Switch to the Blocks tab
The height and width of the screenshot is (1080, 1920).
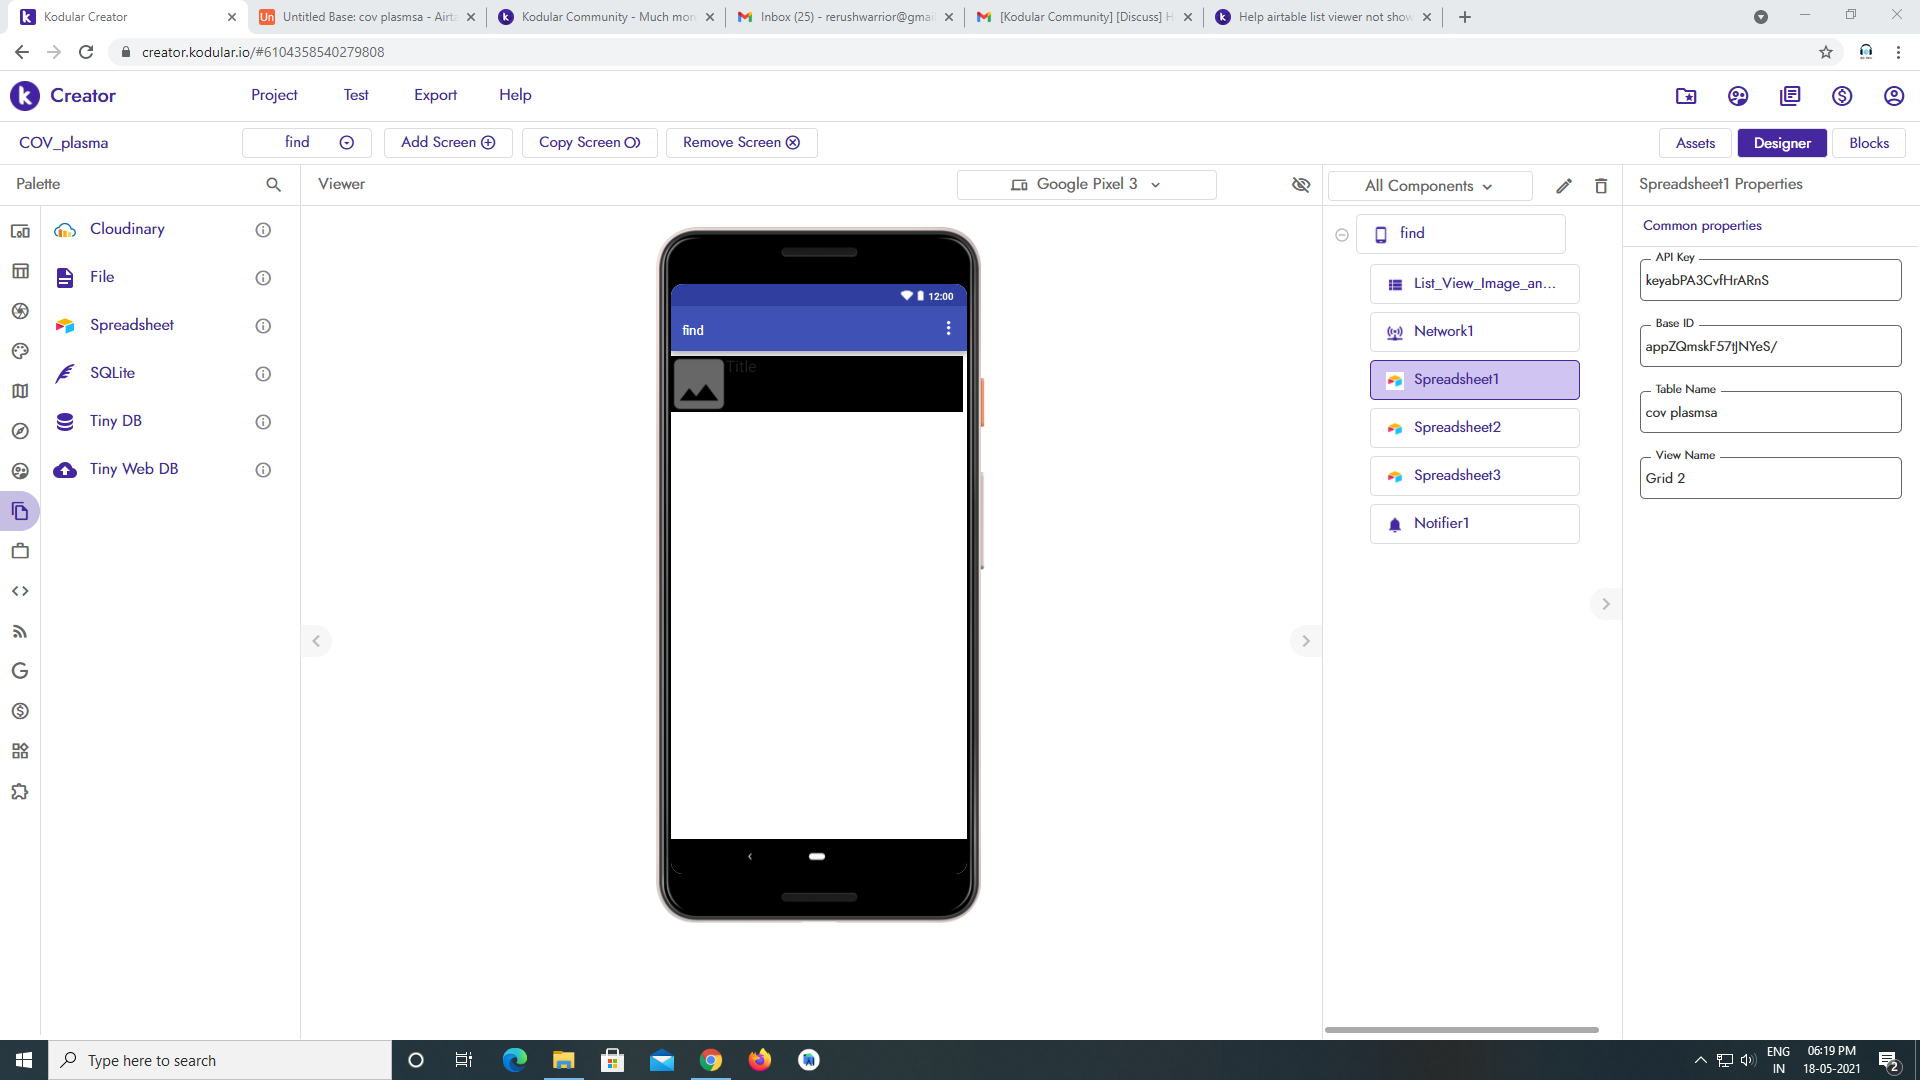(x=1868, y=143)
